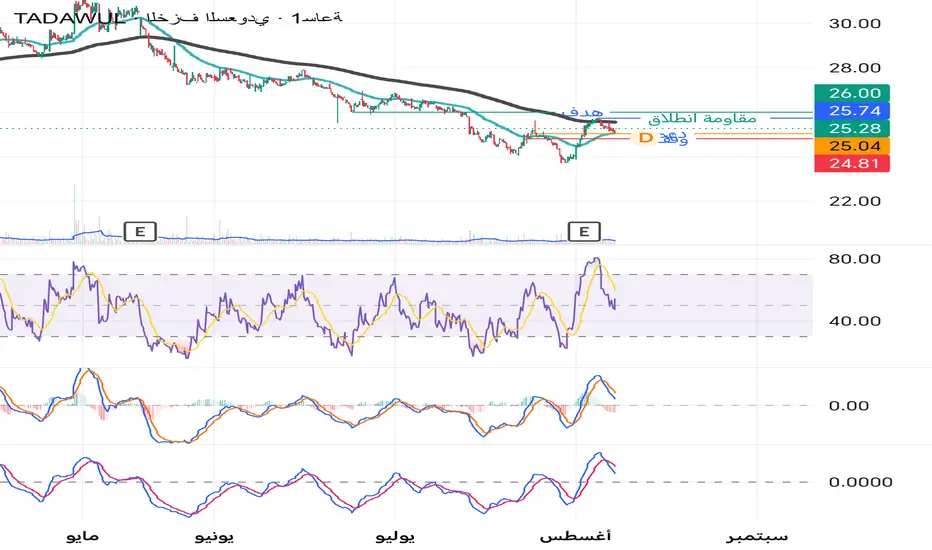Open the E earnings marker near August
The height and width of the screenshot is (550, 932).
tap(584, 231)
